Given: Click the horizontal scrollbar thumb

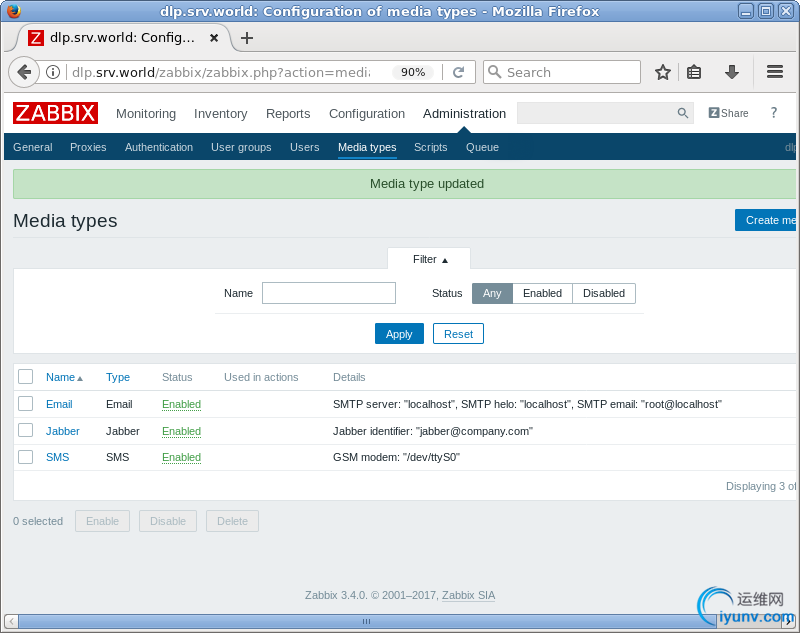Looking at the screenshot, I should [366, 621].
